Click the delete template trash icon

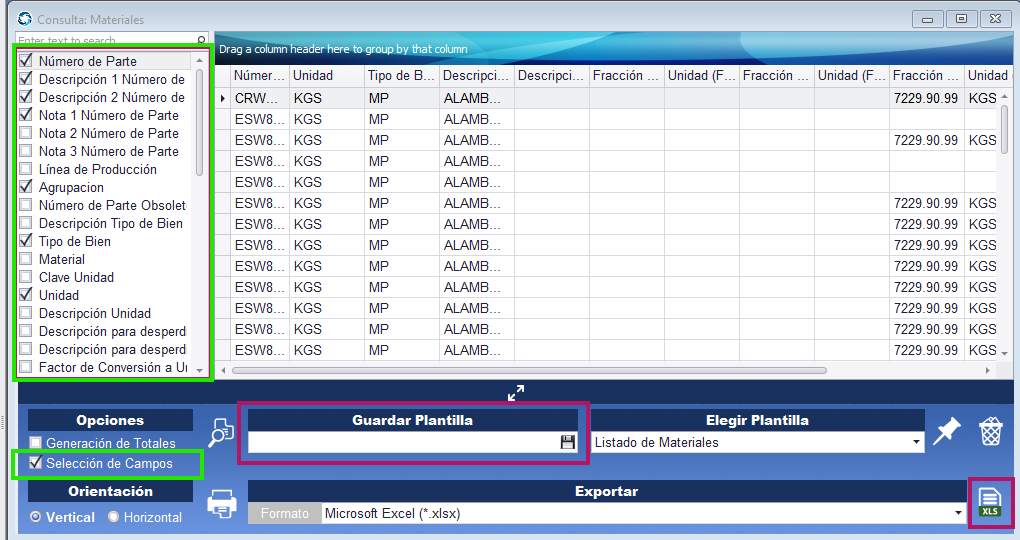[x=990, y=432]
